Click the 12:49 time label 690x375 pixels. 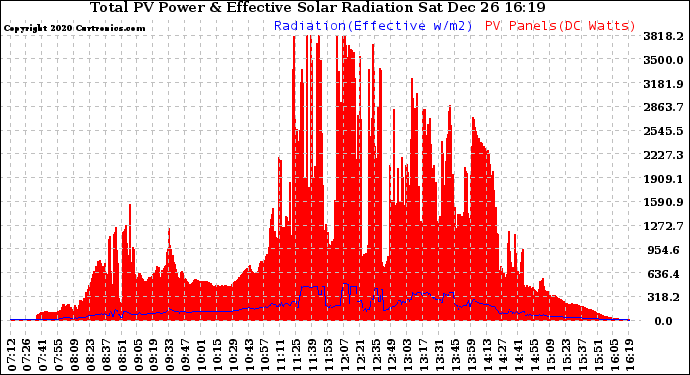[392, 355]
